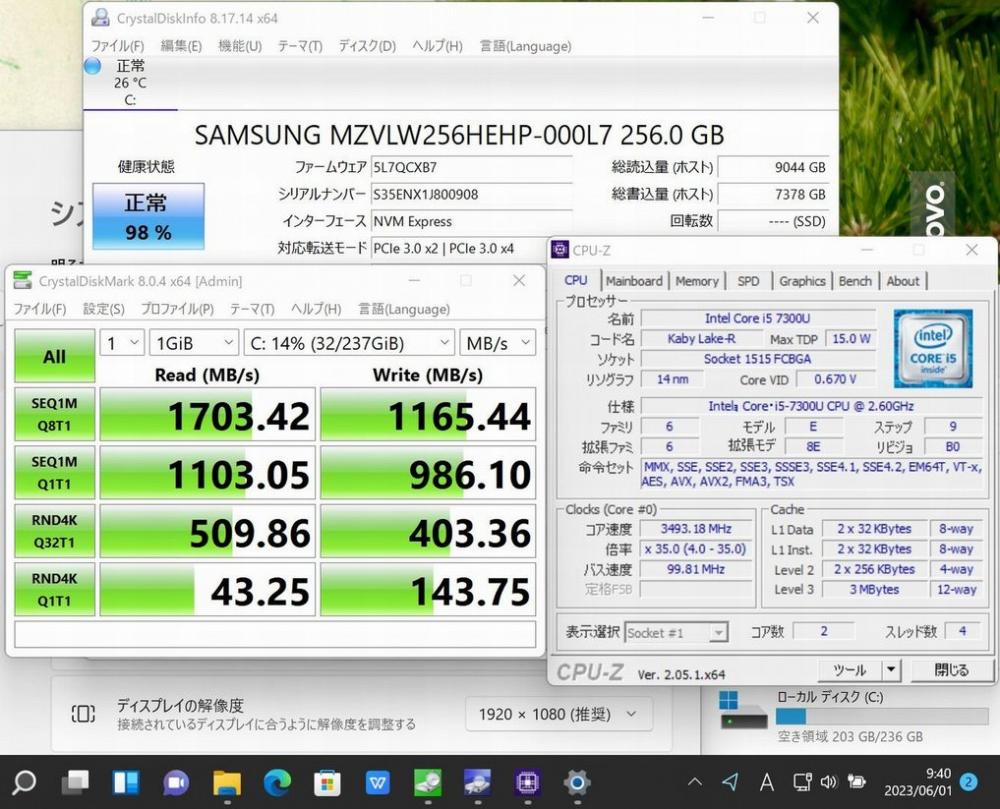Open the notification badge showing 2
Viewport: 1000px width, 809px height.
point(969,782)
